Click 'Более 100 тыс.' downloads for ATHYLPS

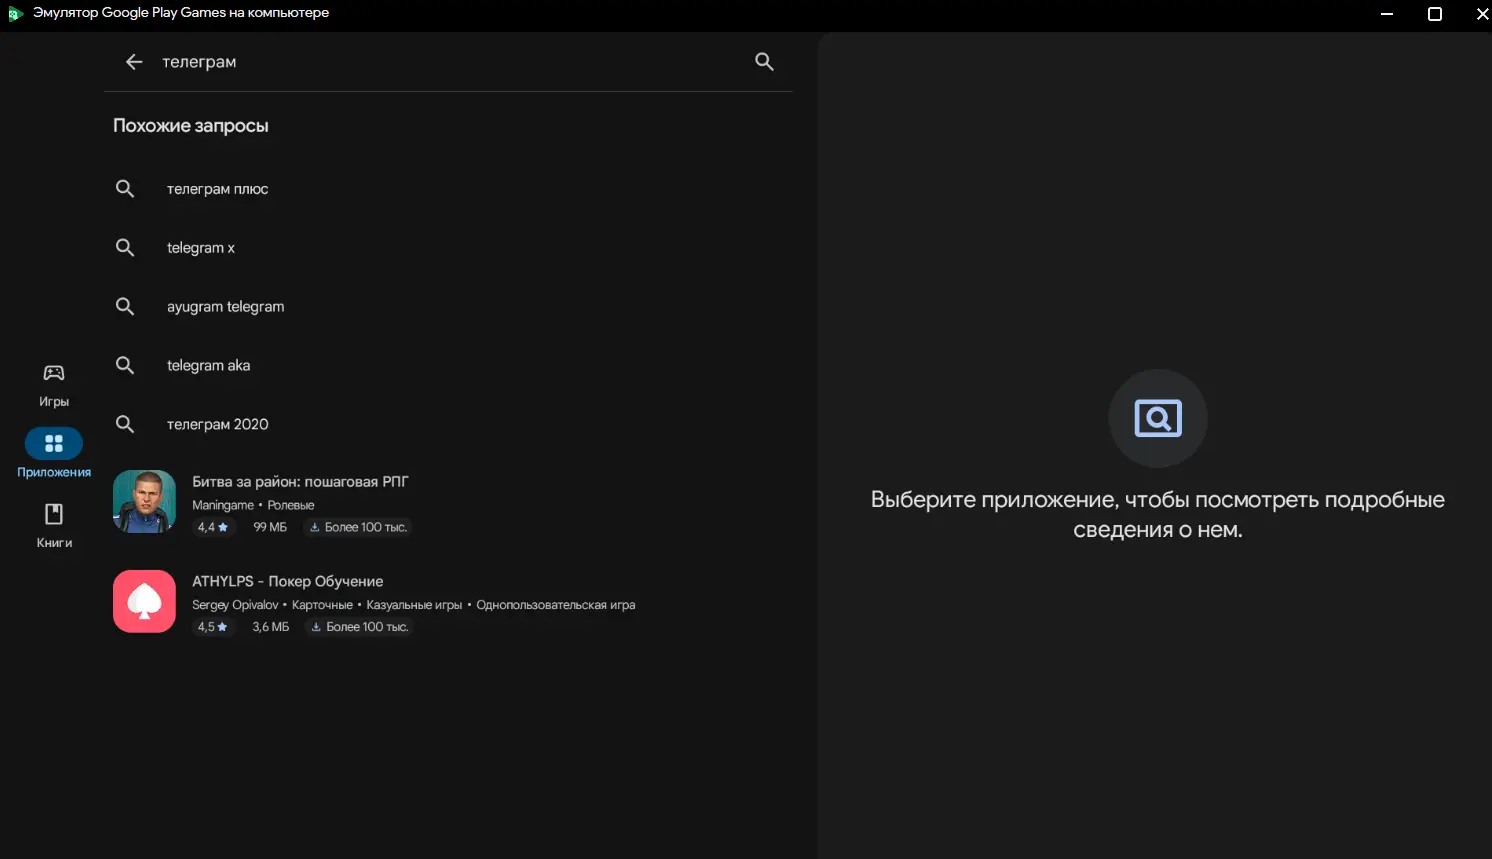click(360, 627)
